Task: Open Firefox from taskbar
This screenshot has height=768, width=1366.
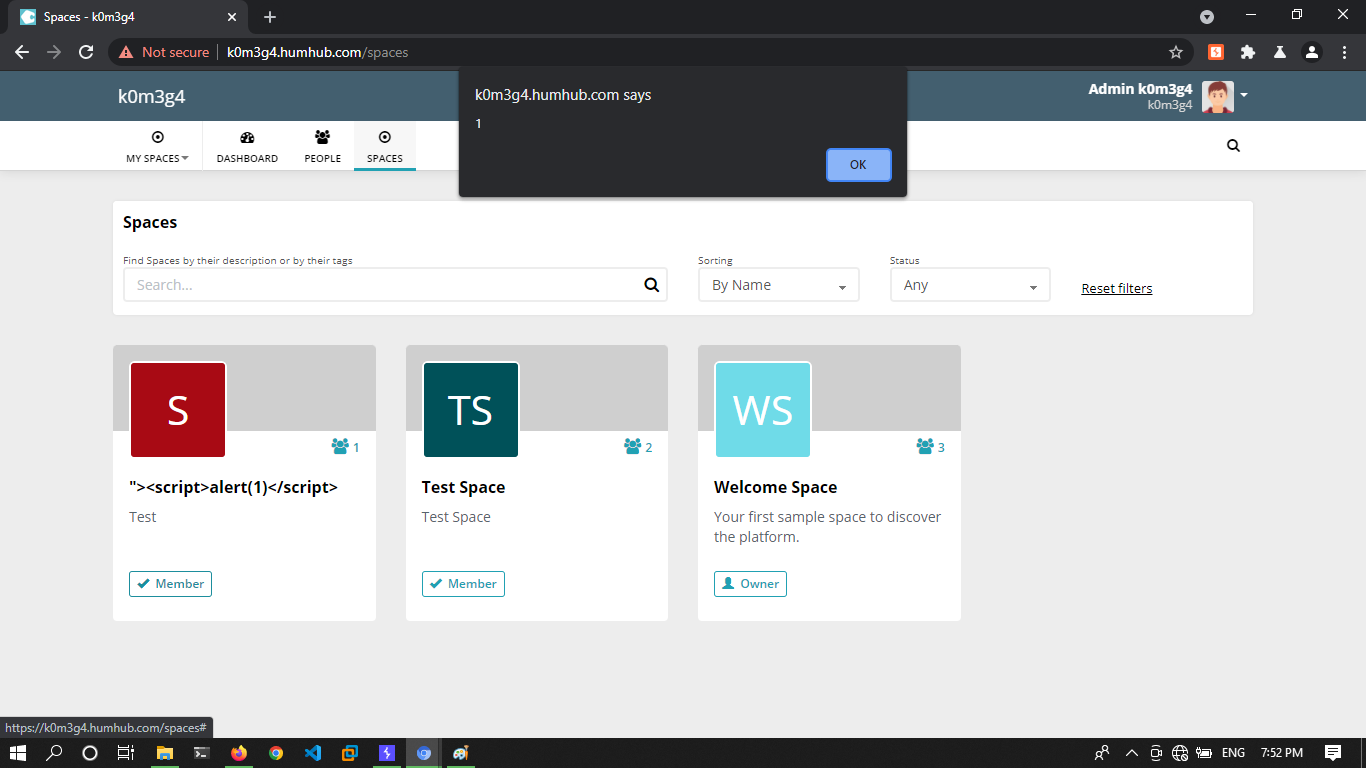Action: coord(238,753)
